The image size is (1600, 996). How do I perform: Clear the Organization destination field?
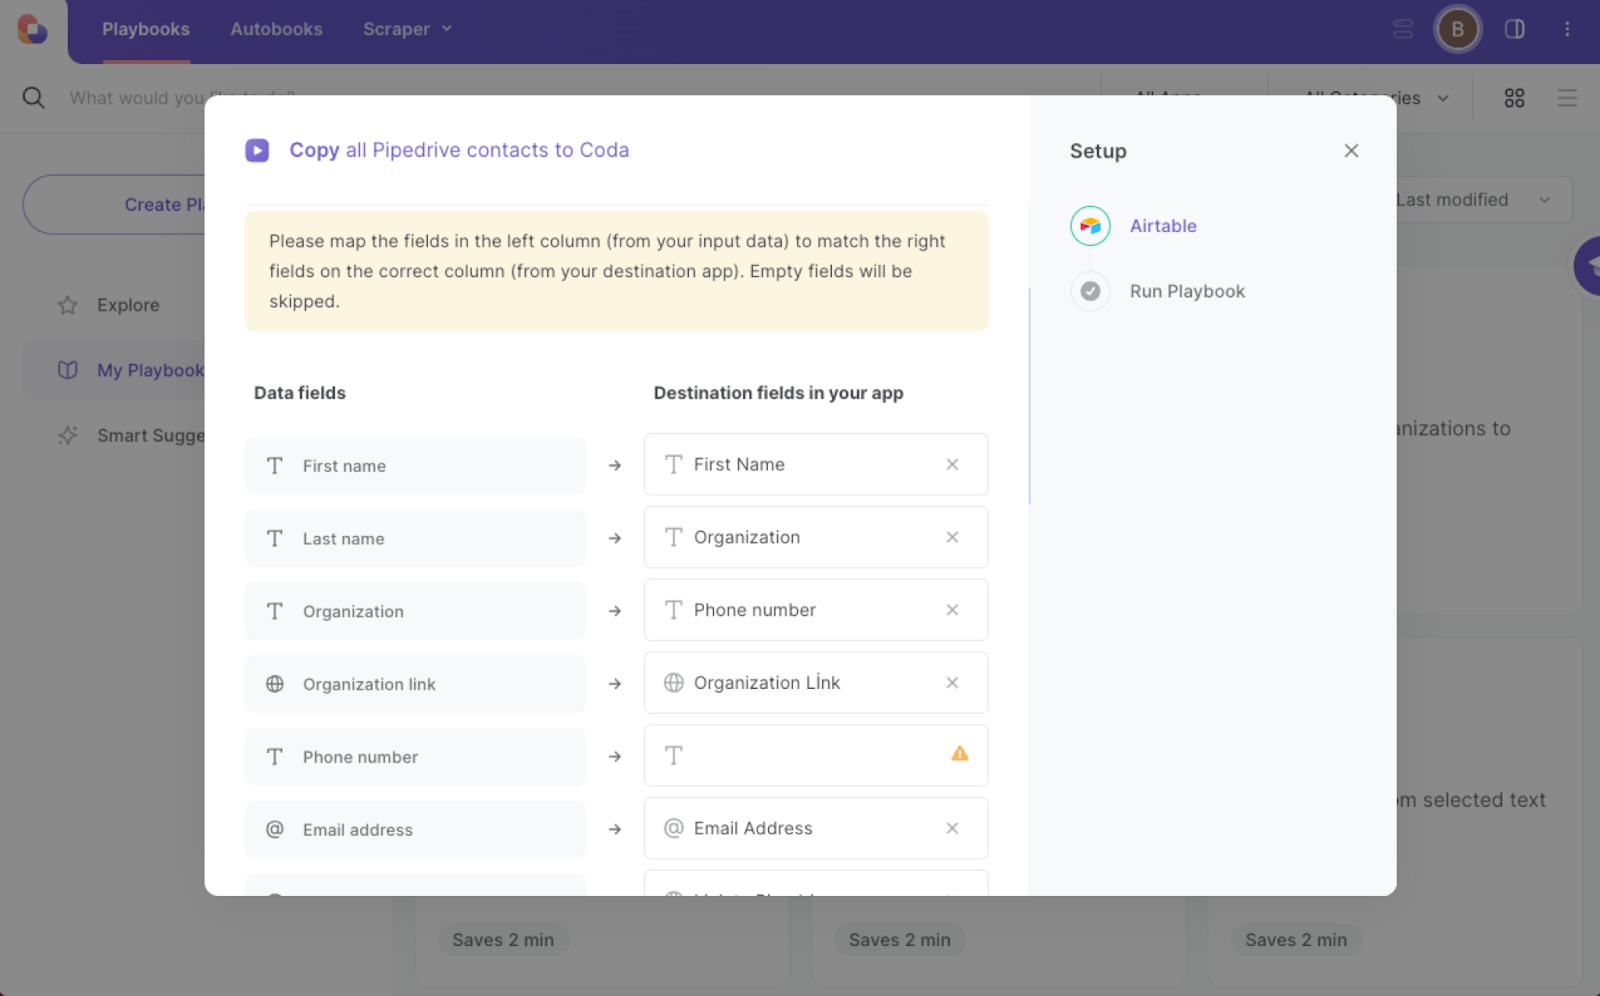click(952, 537)
